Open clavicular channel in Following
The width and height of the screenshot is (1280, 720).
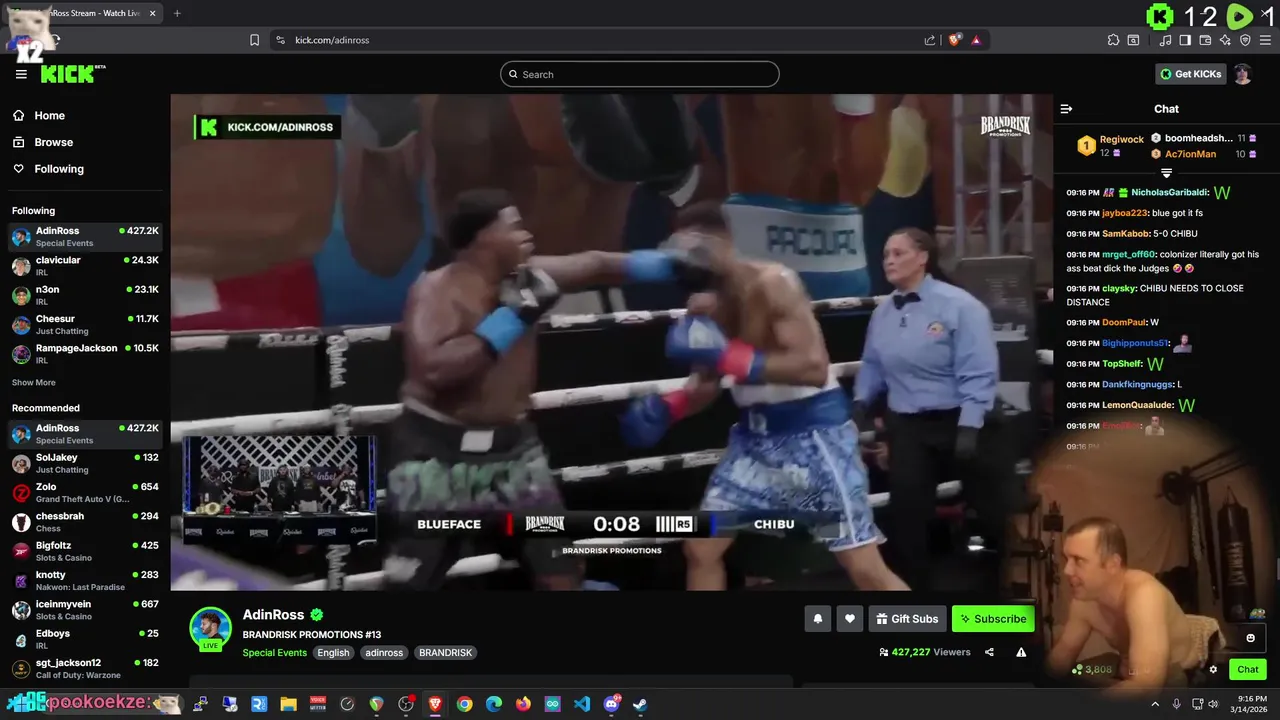85,266
